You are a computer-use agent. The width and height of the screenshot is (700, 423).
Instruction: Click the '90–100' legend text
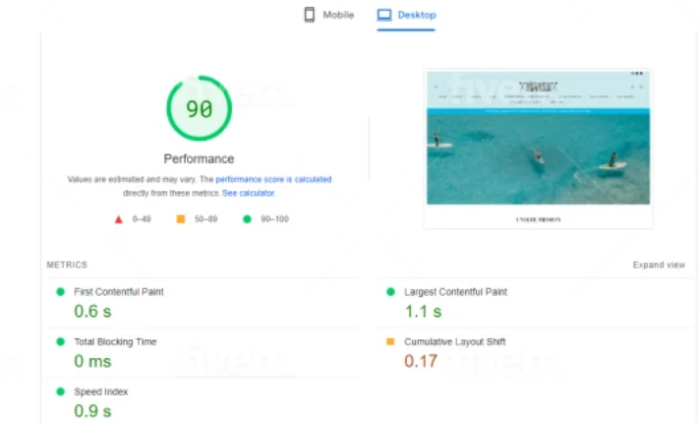coord(275,219)
